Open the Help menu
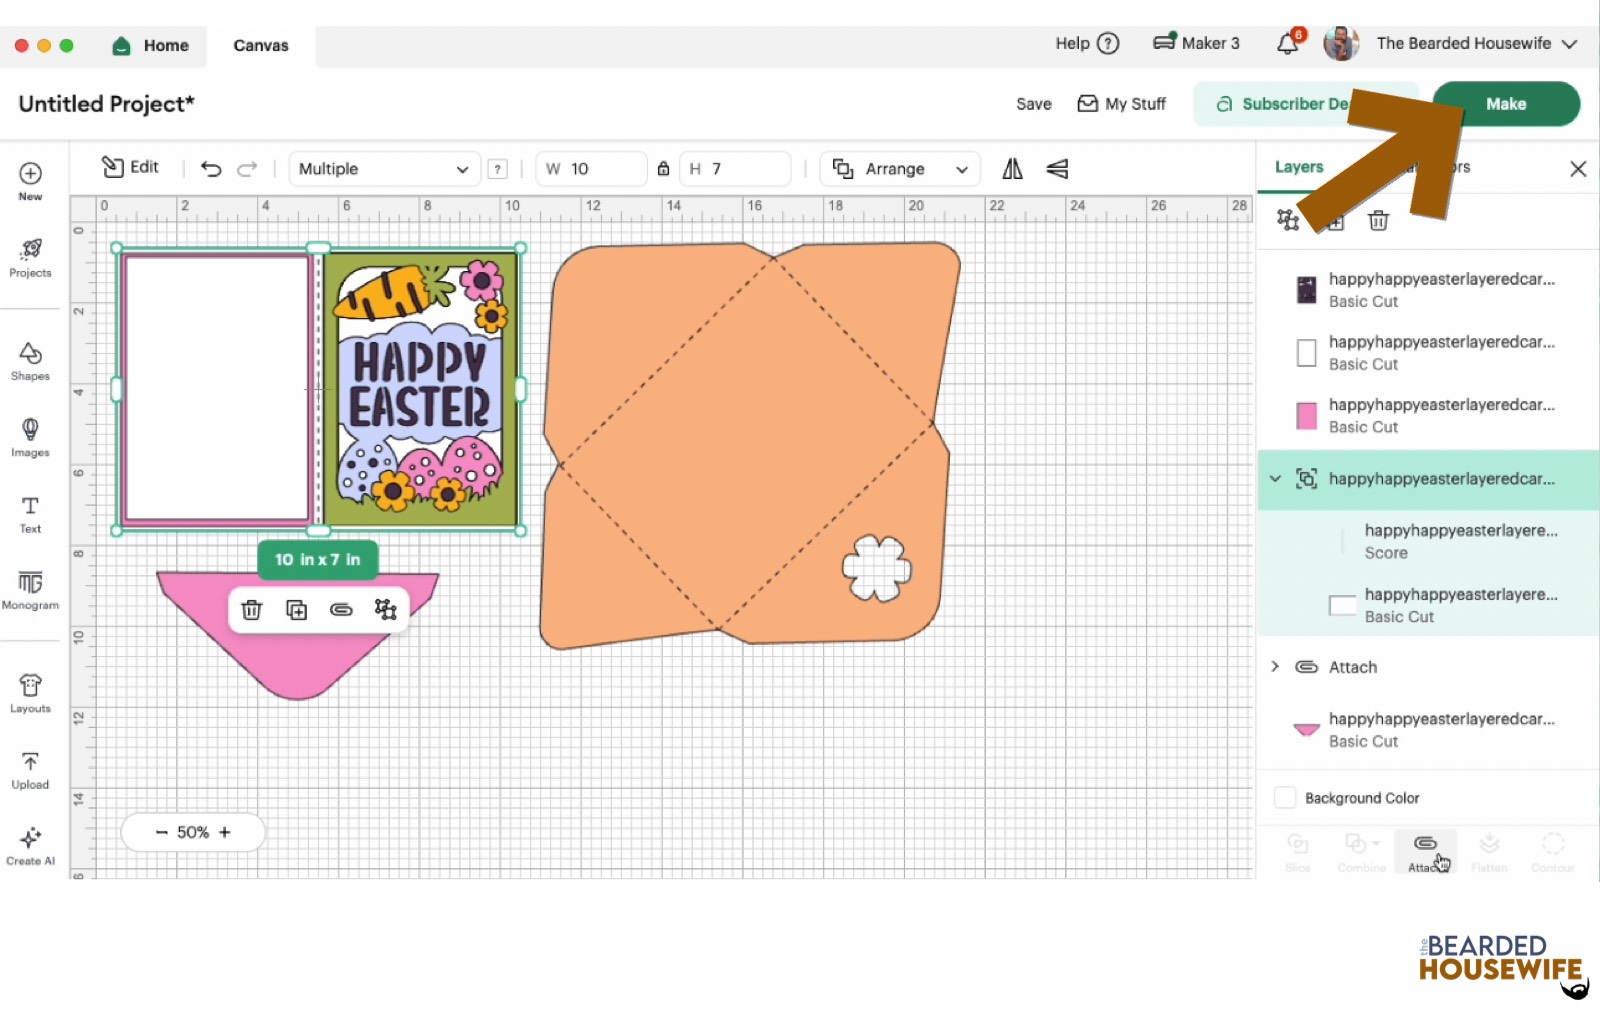 coord(1087,43)
